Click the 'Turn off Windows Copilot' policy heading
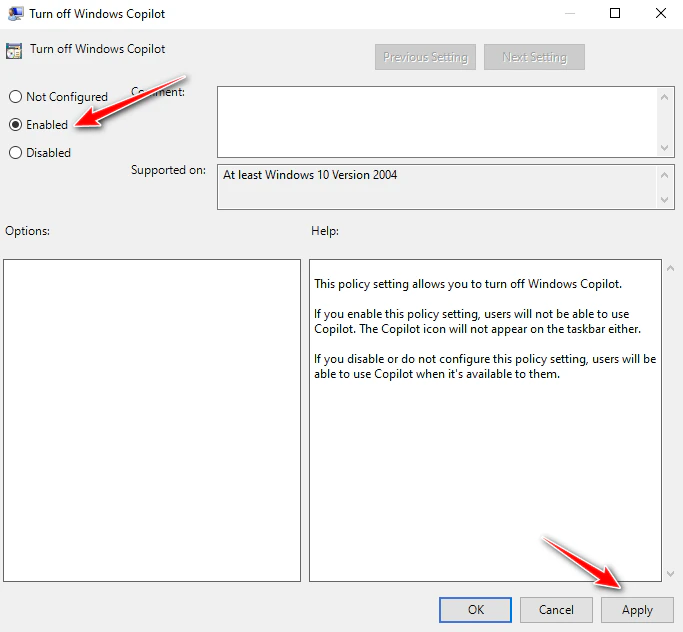683x632 pixels. [x=98, y=49]
